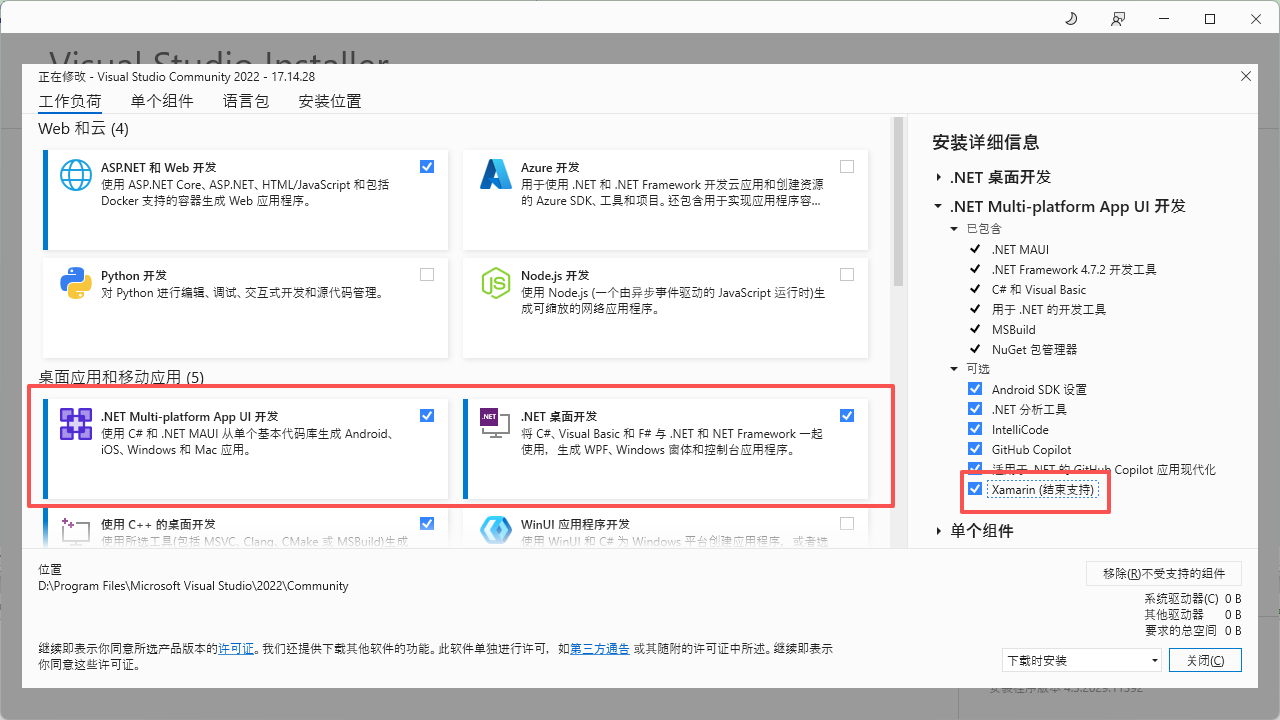Uncheck Xamarin (结束支持) optional component
This screenshot has height=720, width=1280.
tap(975, 489)
